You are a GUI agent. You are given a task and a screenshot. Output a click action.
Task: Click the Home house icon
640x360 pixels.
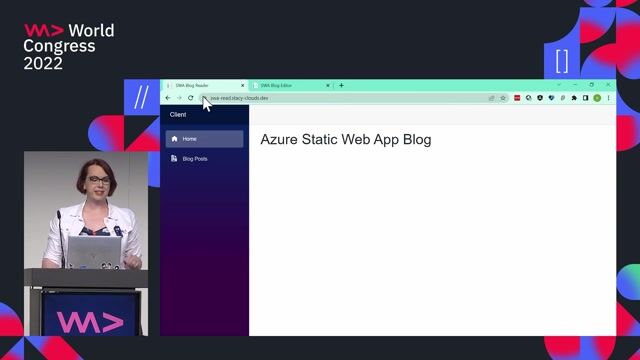pyautogui.click(x=174, y=139)
